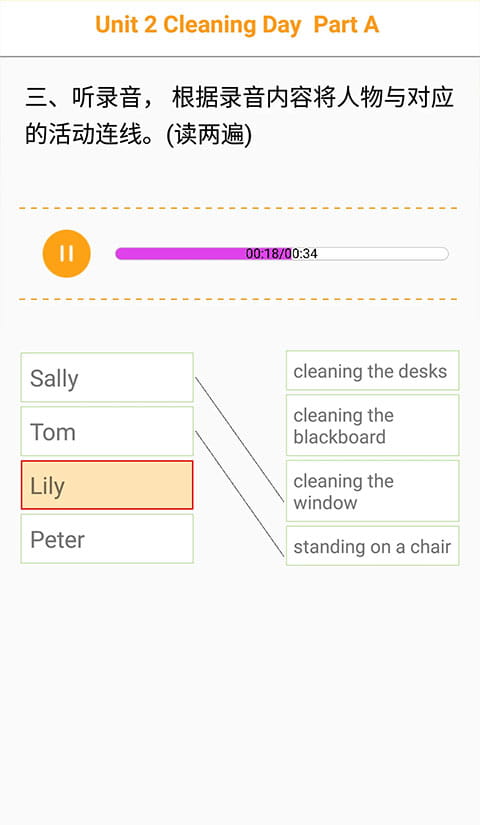The width and height of the screenshot is (480, 825).
Task: Click the "Unit 2 Cleaning Day Part A" title
Action: click(237, 25)
